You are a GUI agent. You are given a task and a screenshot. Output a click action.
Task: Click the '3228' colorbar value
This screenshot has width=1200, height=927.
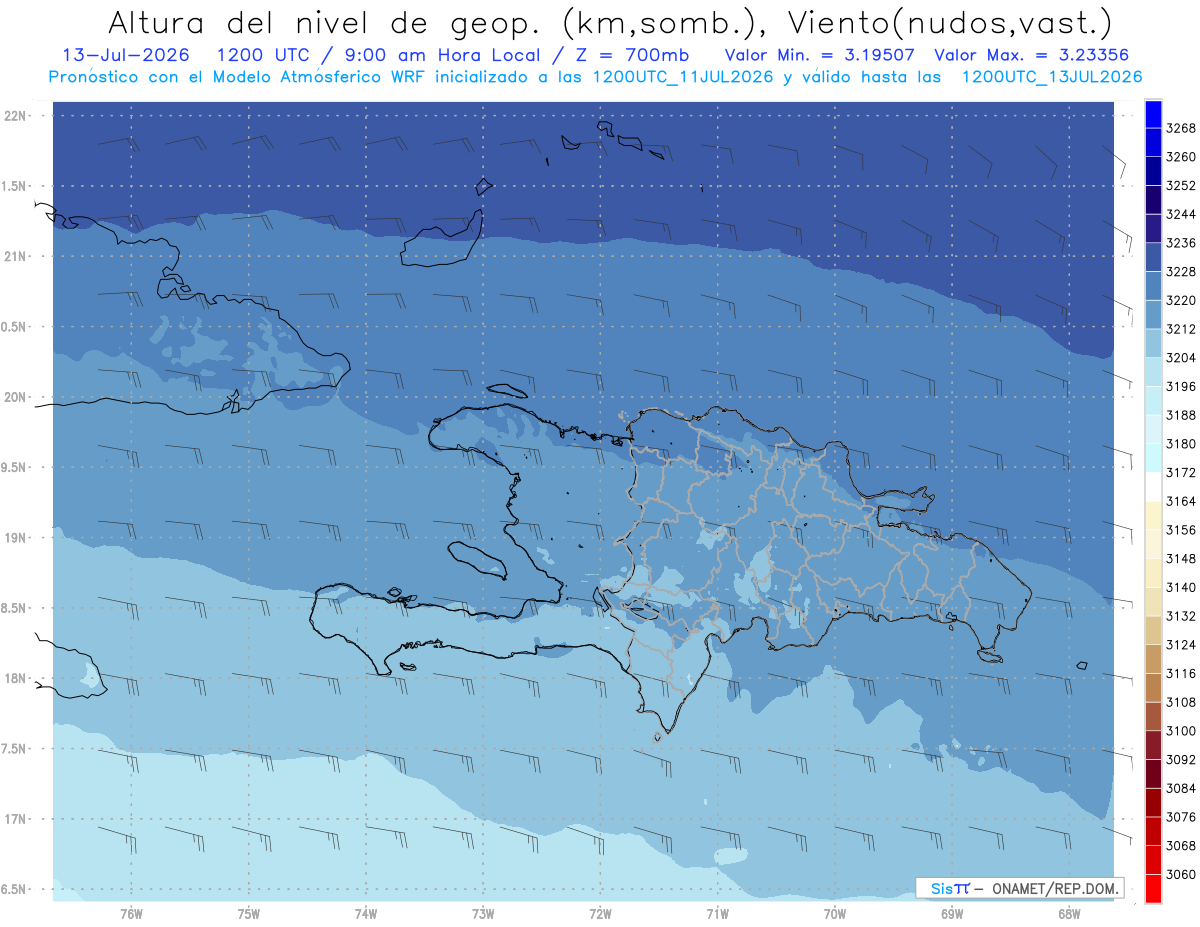click(x=1181, y=272)
